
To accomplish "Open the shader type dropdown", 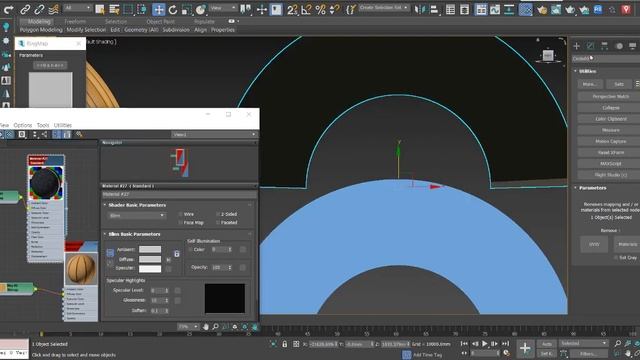I will click(x=136, y=215).
